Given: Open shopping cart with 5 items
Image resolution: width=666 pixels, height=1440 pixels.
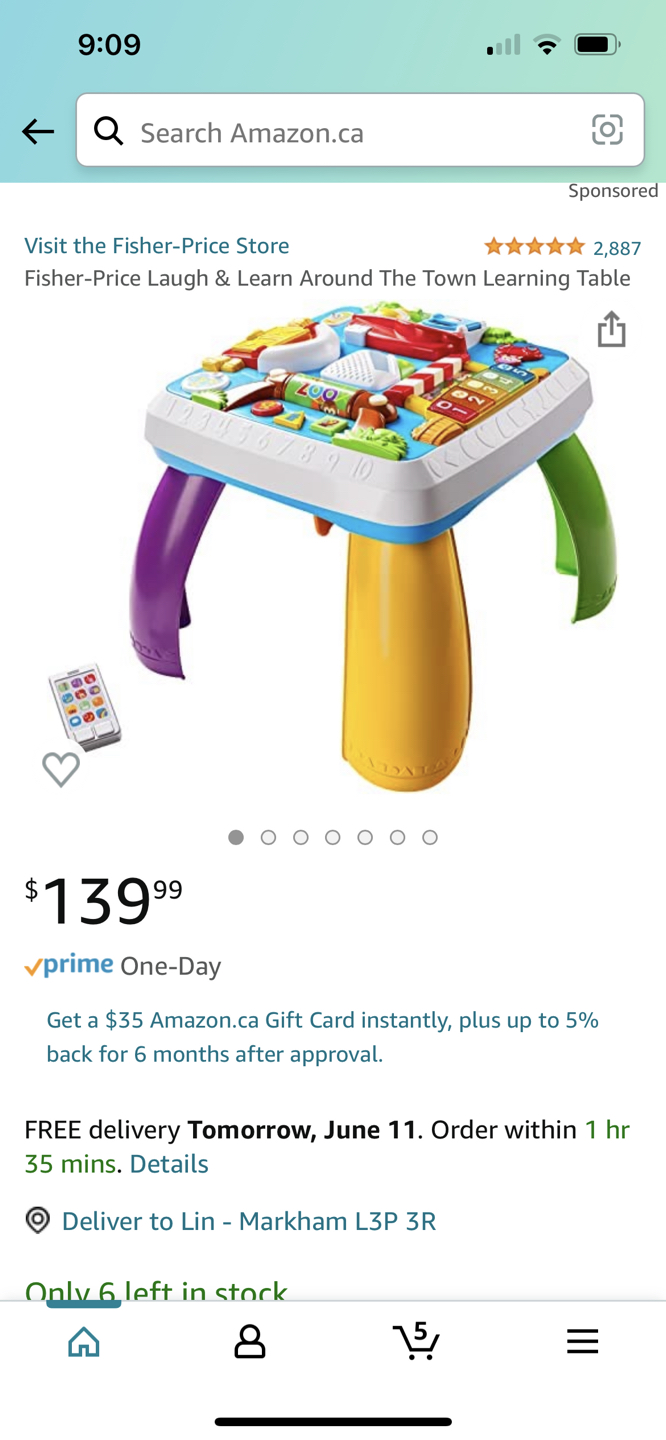Looking at the screenshot, I should click(x=416, y=1340).
